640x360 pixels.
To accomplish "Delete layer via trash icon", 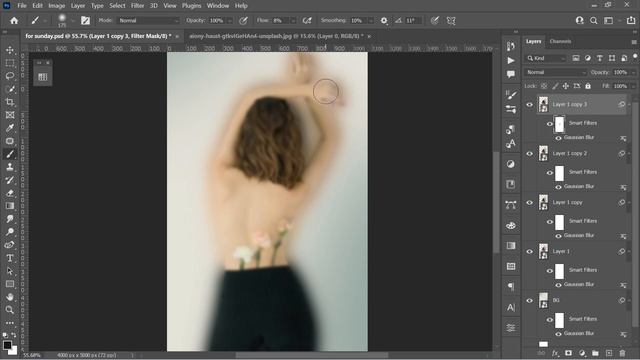I will 622,353.
